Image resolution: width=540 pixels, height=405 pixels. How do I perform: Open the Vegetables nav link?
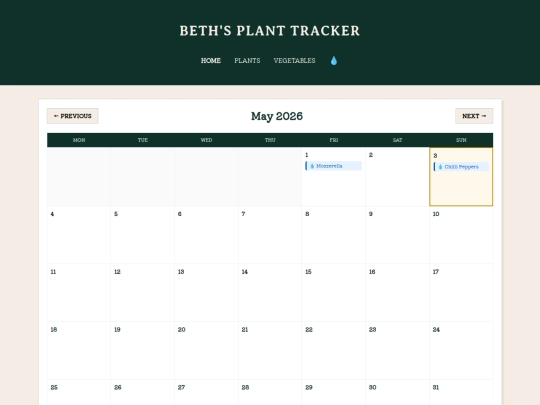pyautogui.click(x=294, y=61)
